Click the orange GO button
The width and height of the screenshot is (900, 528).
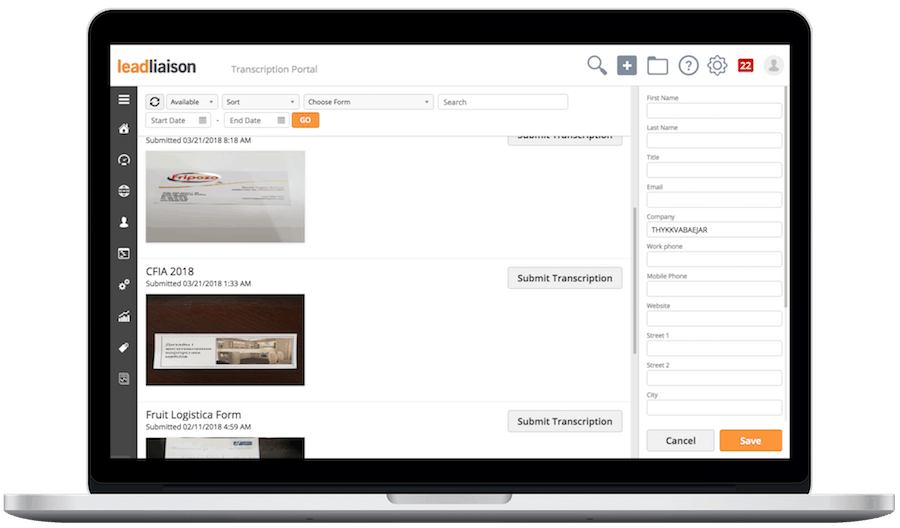click(305, 120)
